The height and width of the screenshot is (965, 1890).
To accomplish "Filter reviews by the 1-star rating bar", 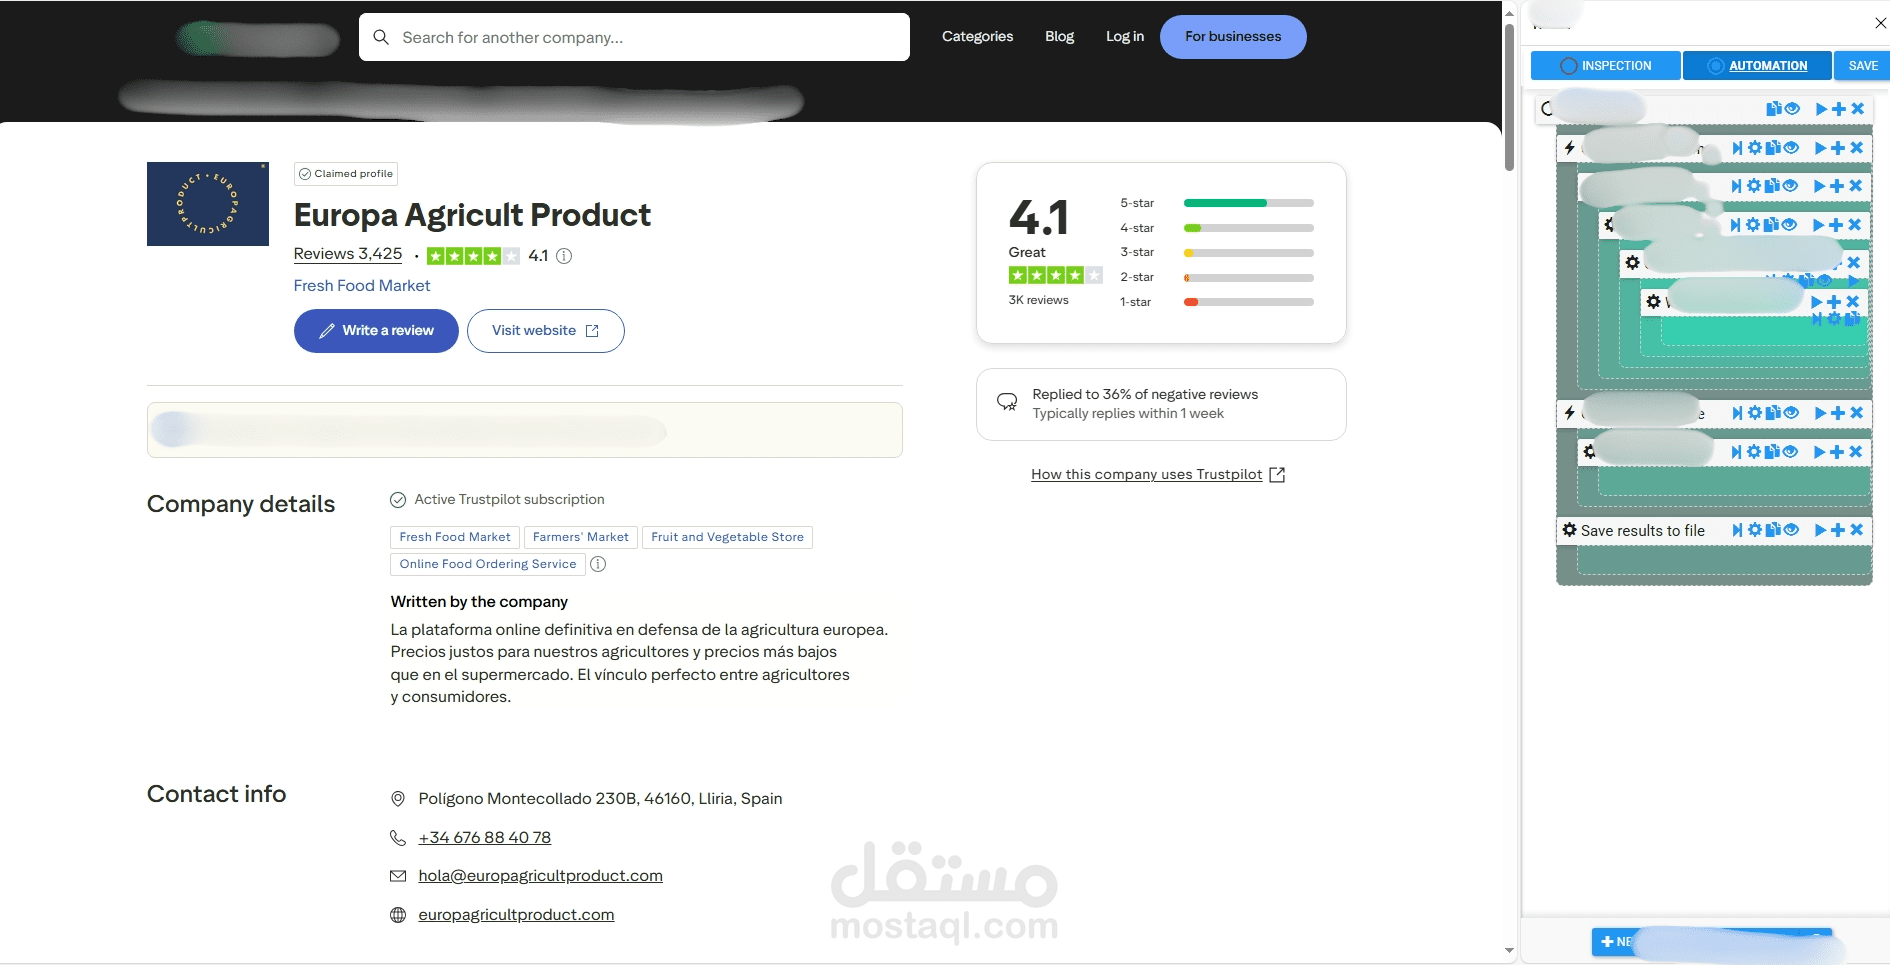I will pos(1248,302).
